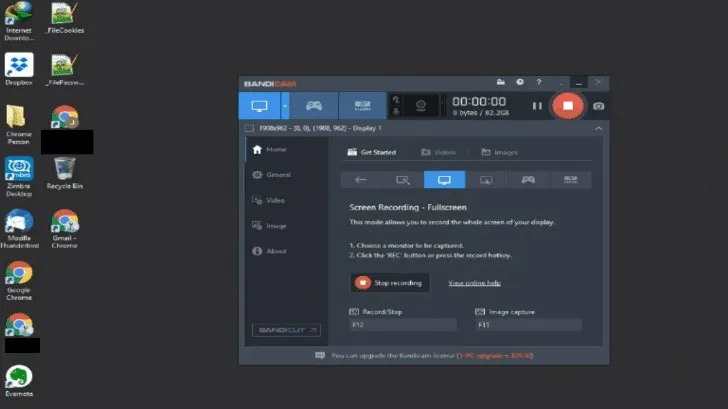Collapse the display info bar chevron

pyautogui.click(x=598, y=129)
